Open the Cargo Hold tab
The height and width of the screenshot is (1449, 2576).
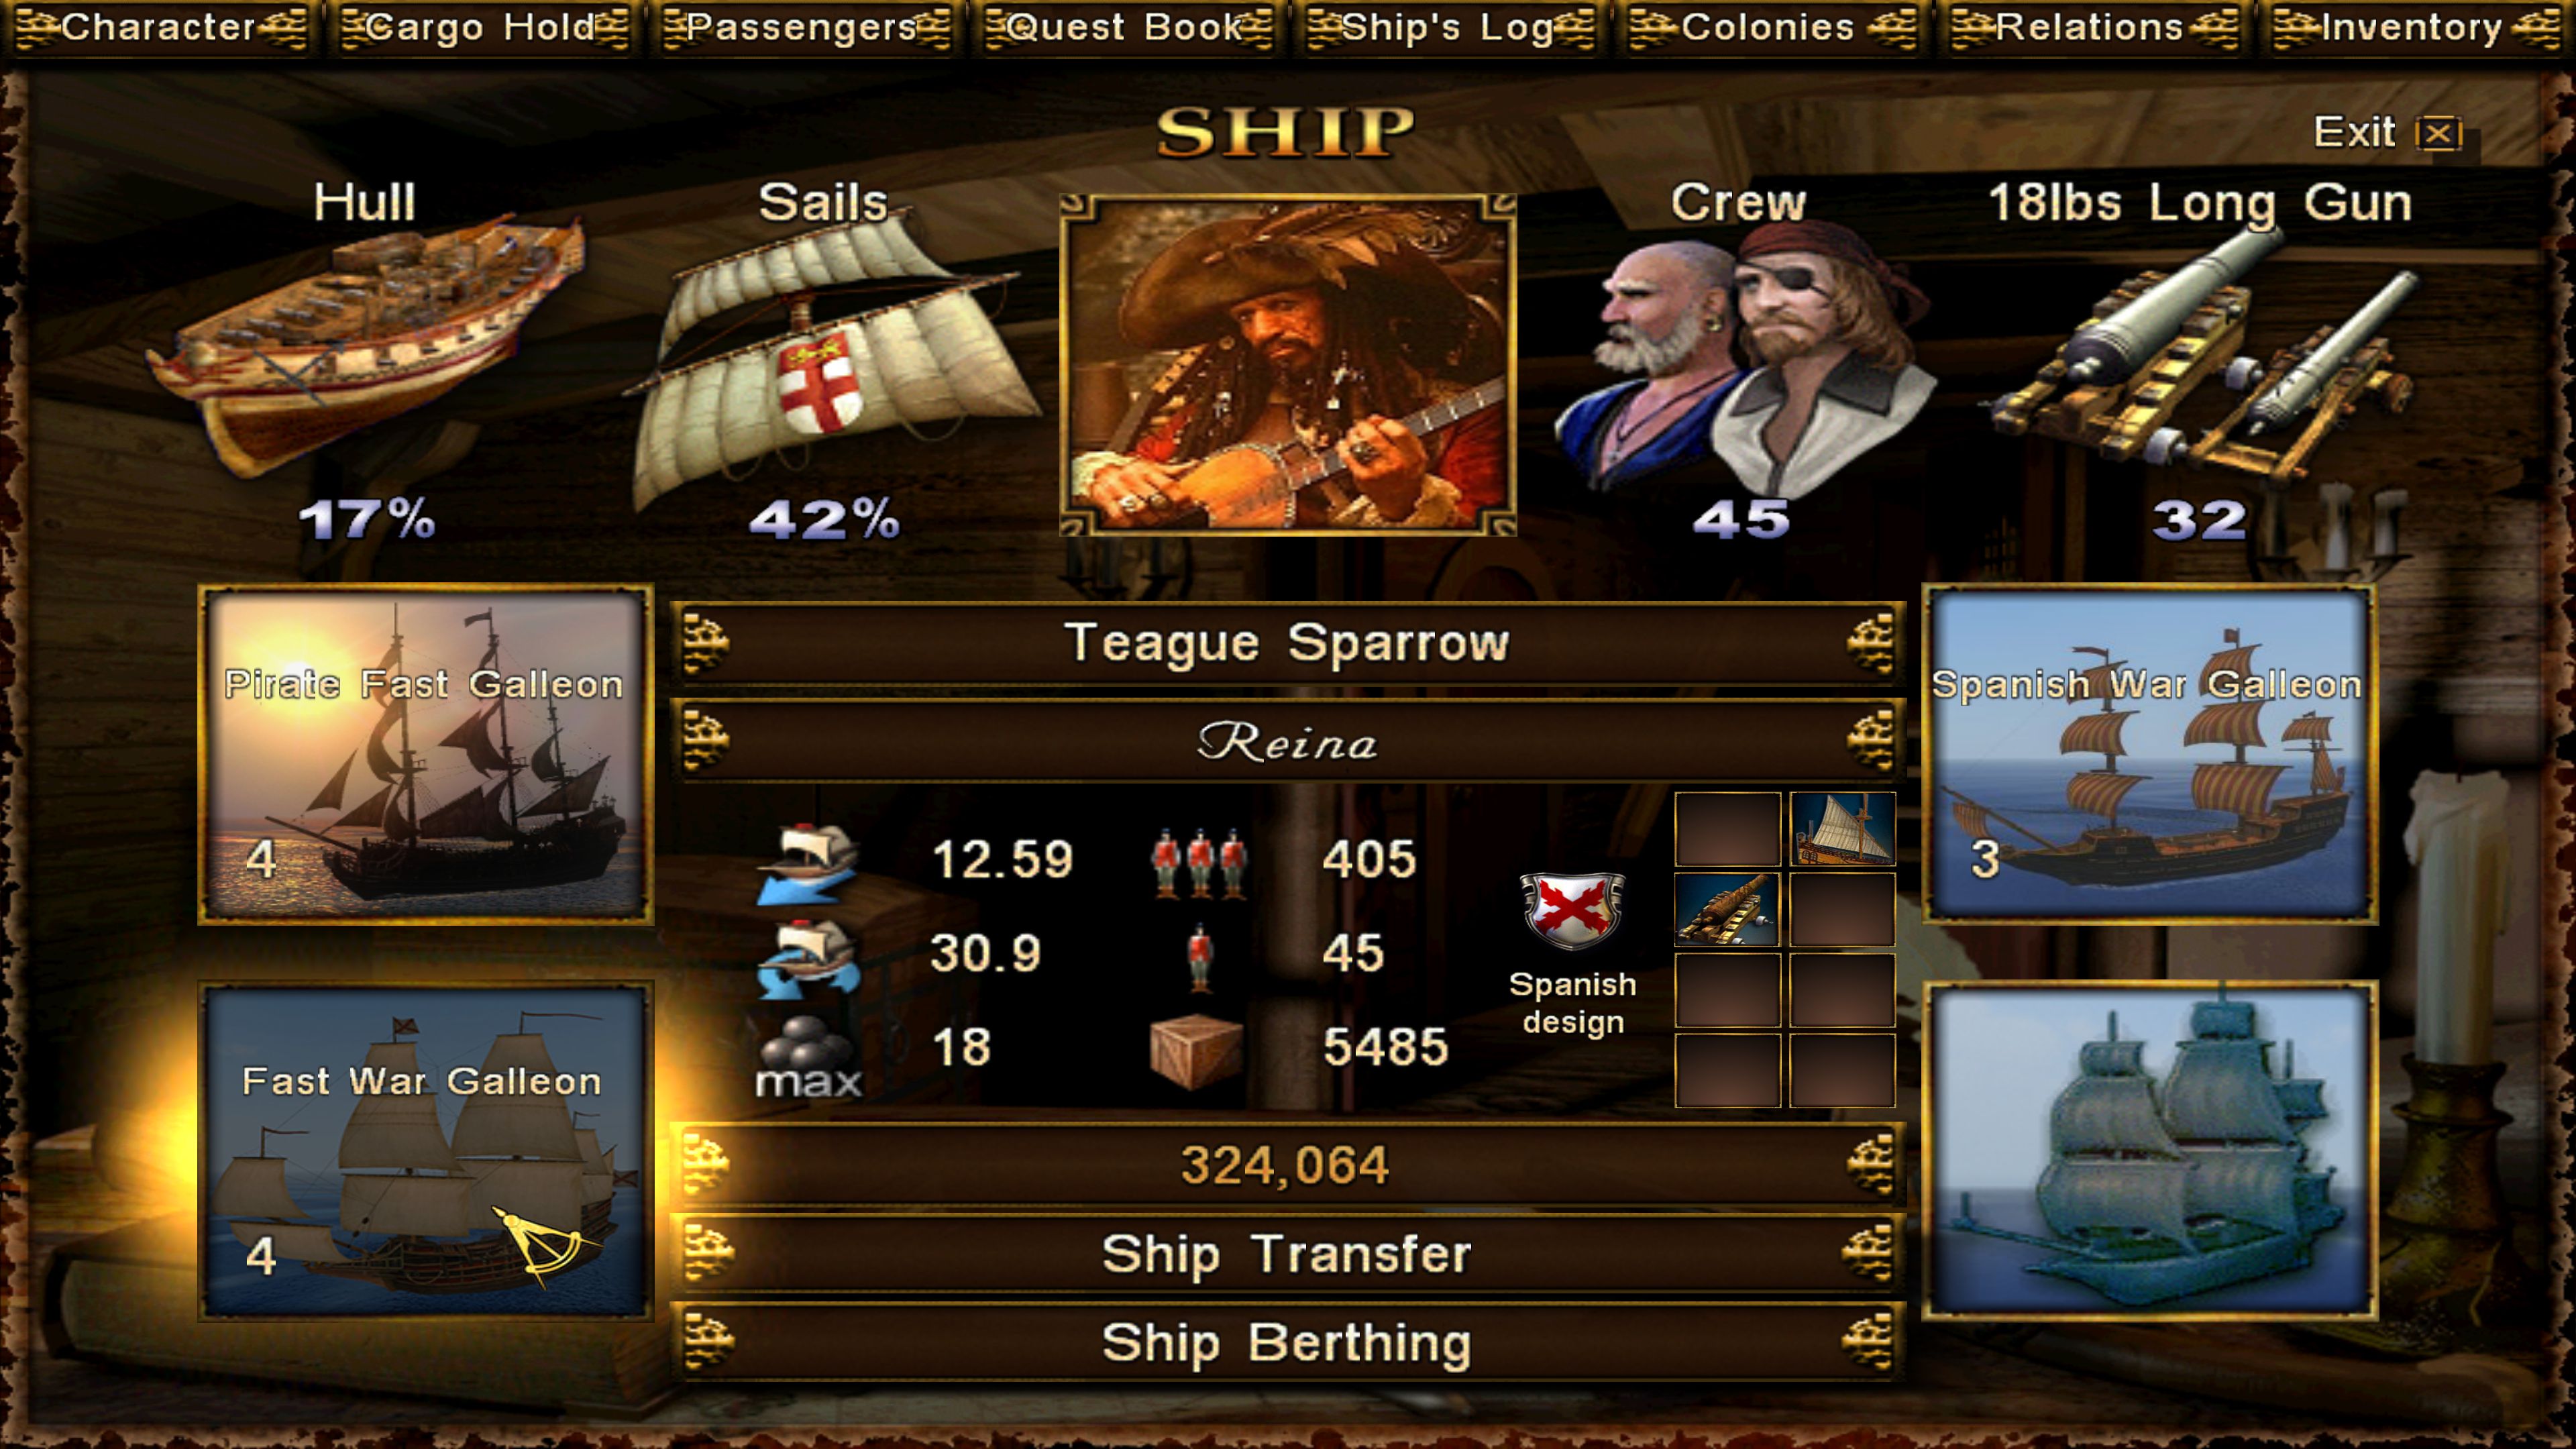tap(484, 27)
